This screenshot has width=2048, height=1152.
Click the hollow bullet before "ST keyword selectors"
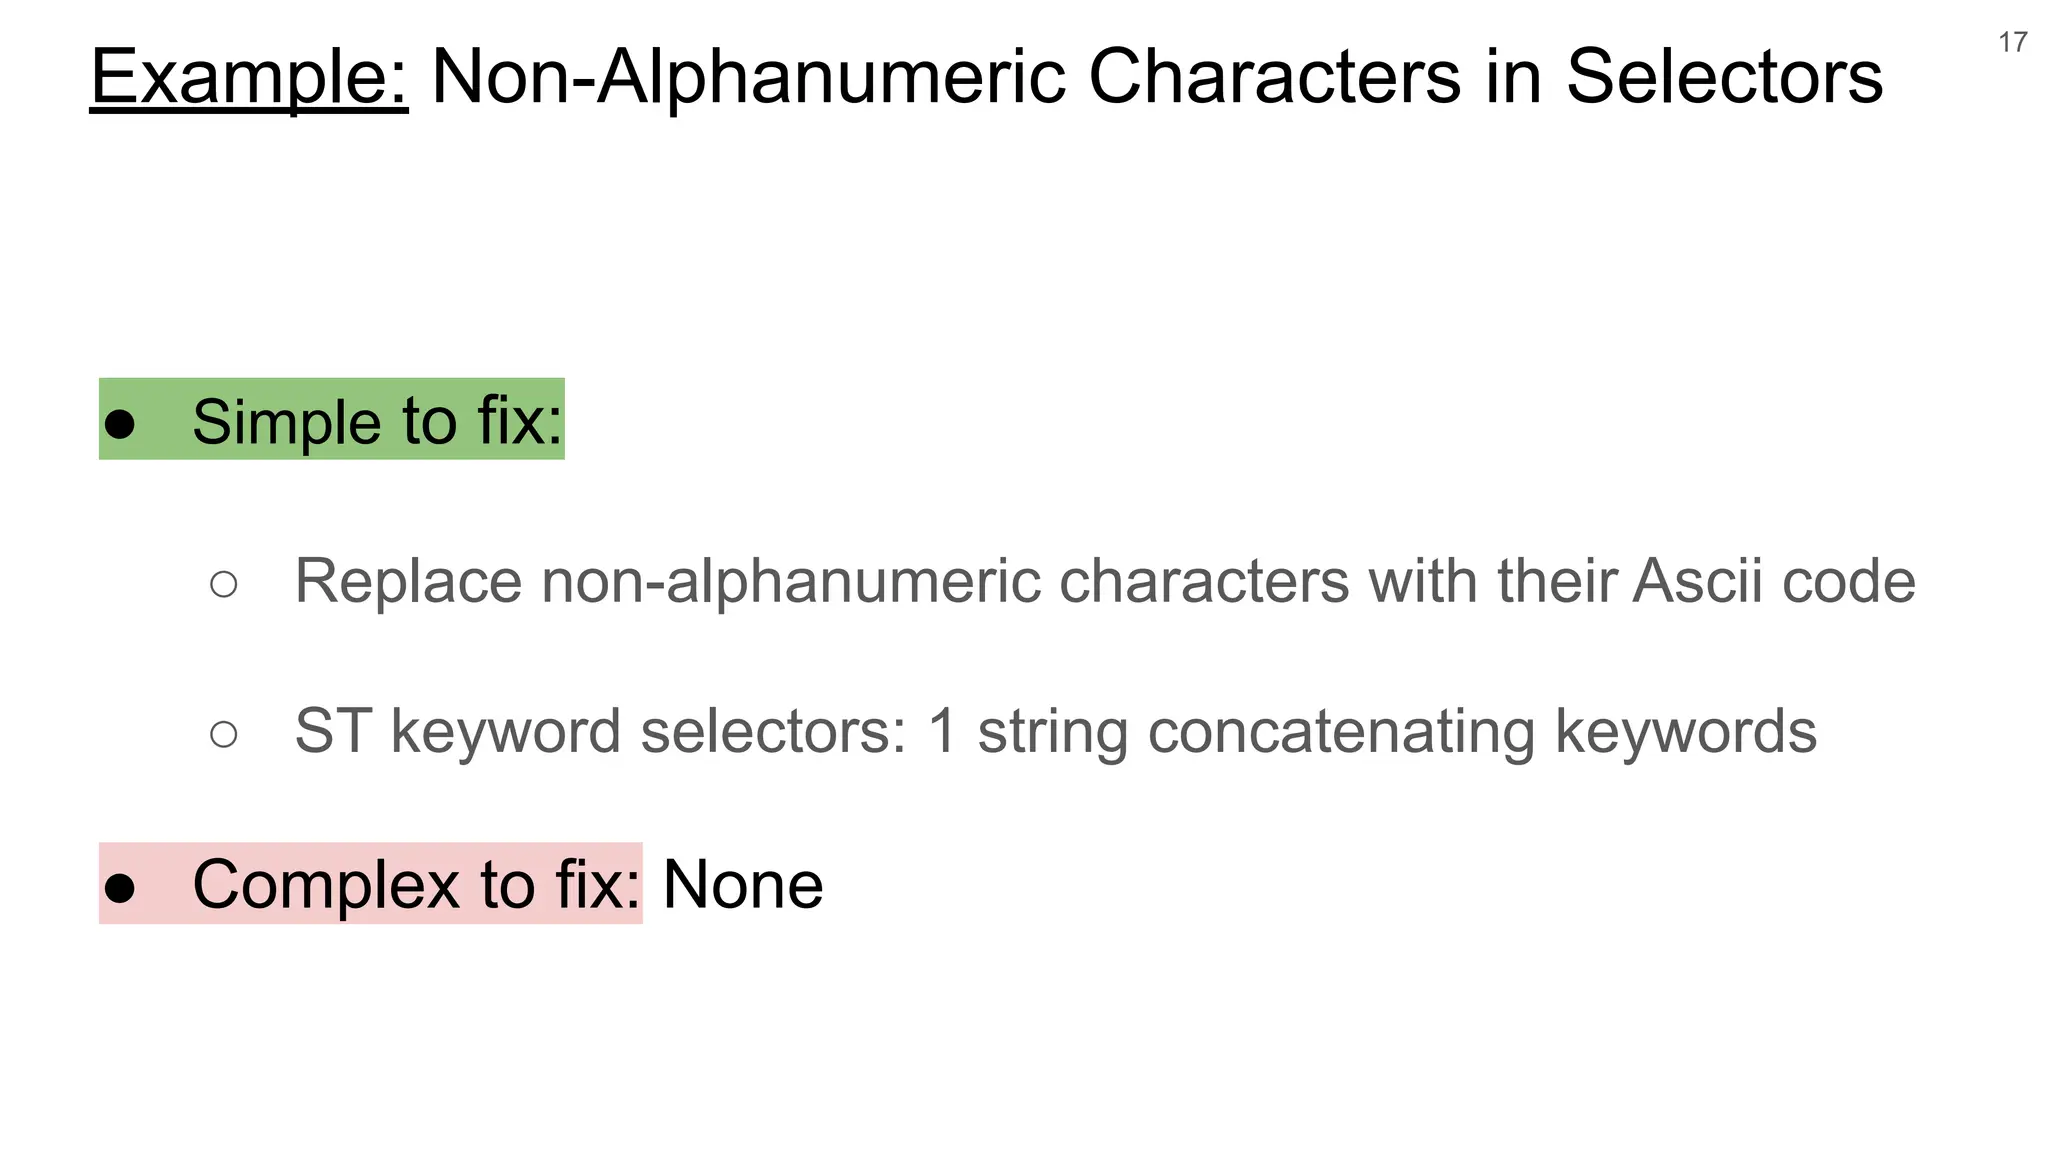pyautogui.click(x=224, y=734)
